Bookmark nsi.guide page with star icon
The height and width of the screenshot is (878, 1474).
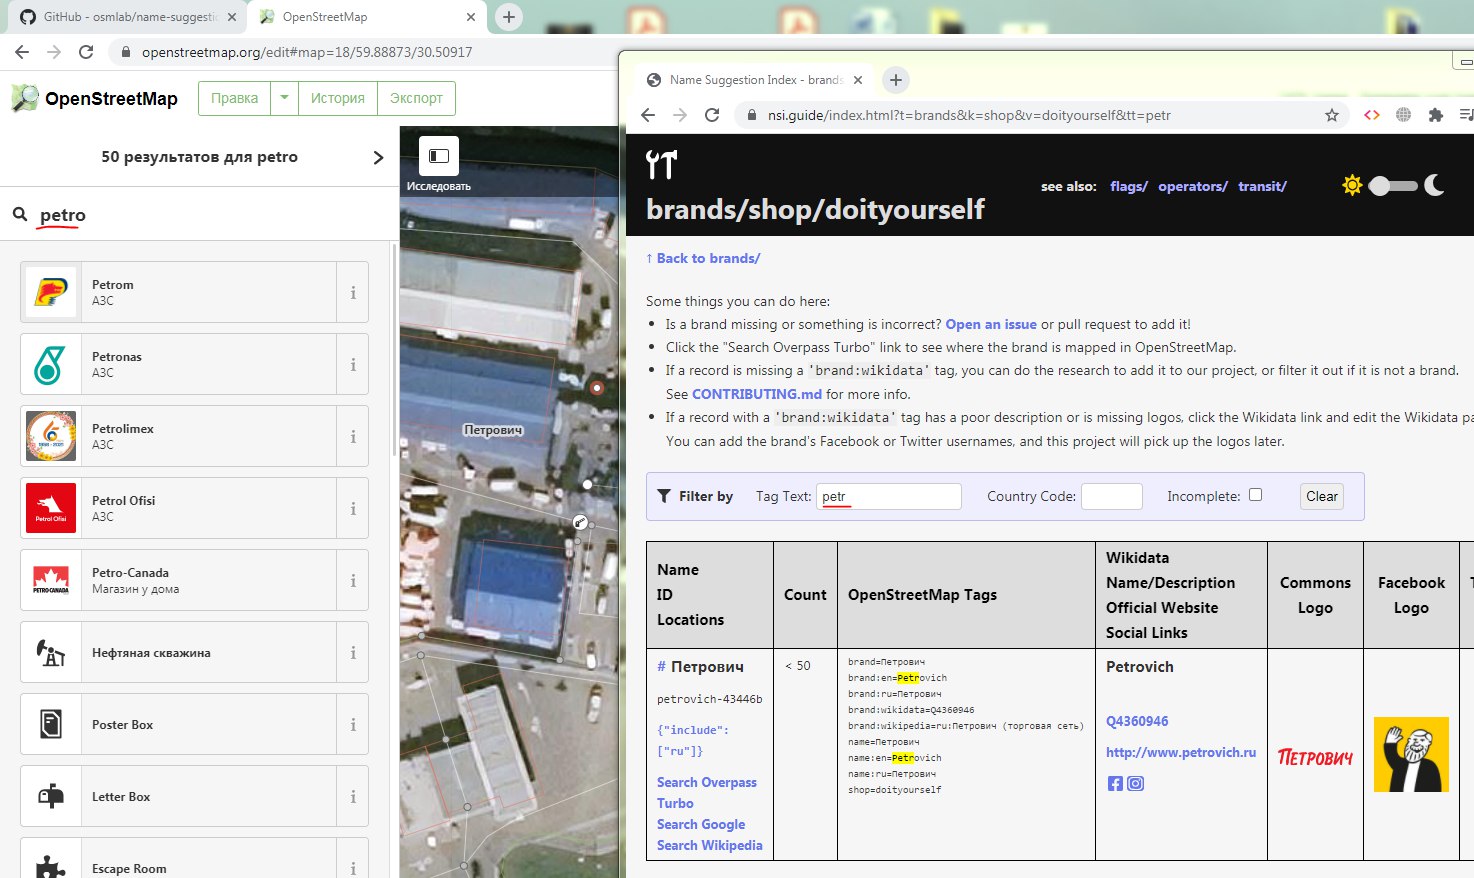pyautogui.click(x=1332, y=115)
